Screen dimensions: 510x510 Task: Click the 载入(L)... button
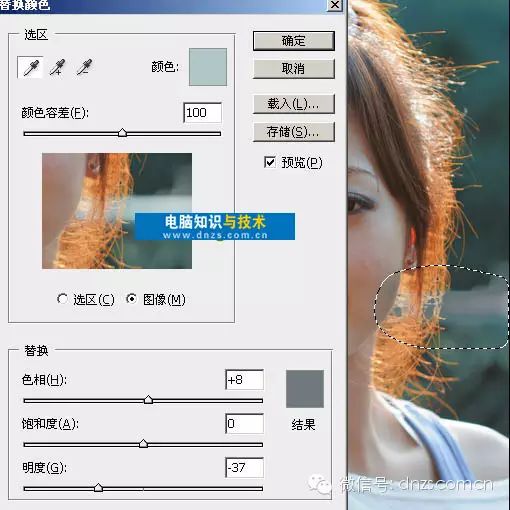pyautogui.click(x=294, y=104)
